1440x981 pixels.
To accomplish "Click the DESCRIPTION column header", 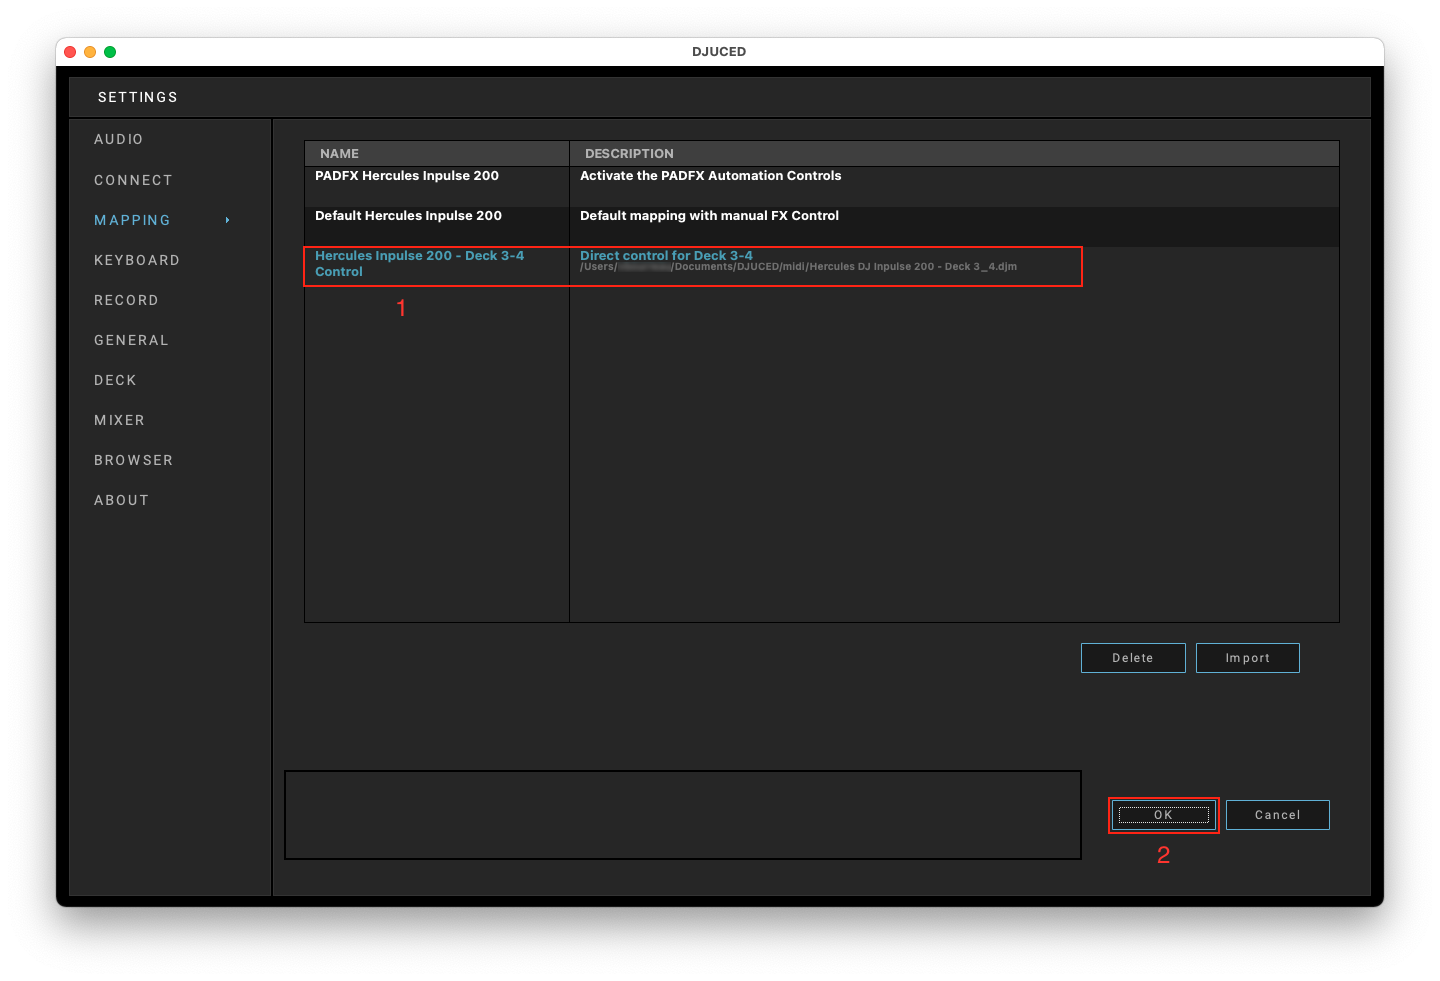I will [629, 153].
